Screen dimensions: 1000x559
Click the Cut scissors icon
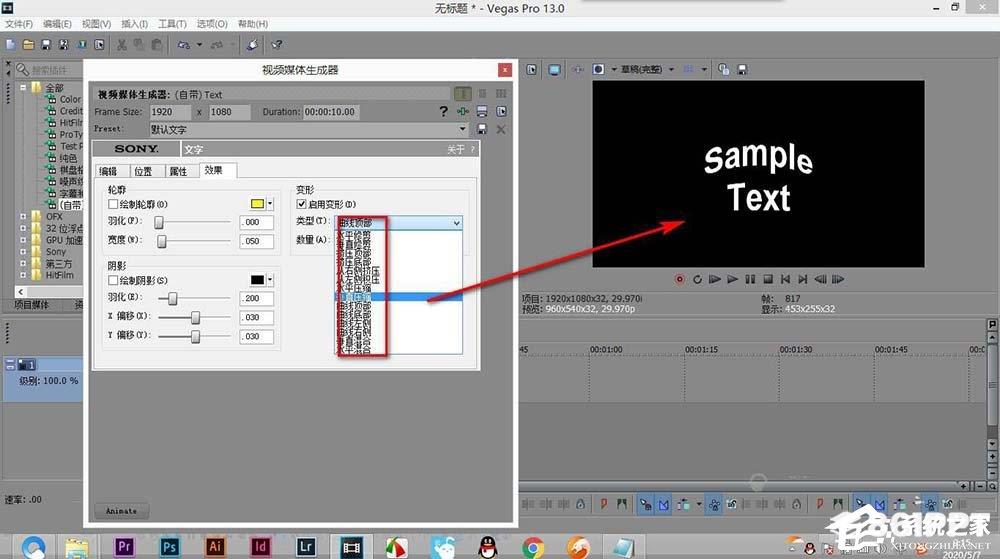pos(121,45)
